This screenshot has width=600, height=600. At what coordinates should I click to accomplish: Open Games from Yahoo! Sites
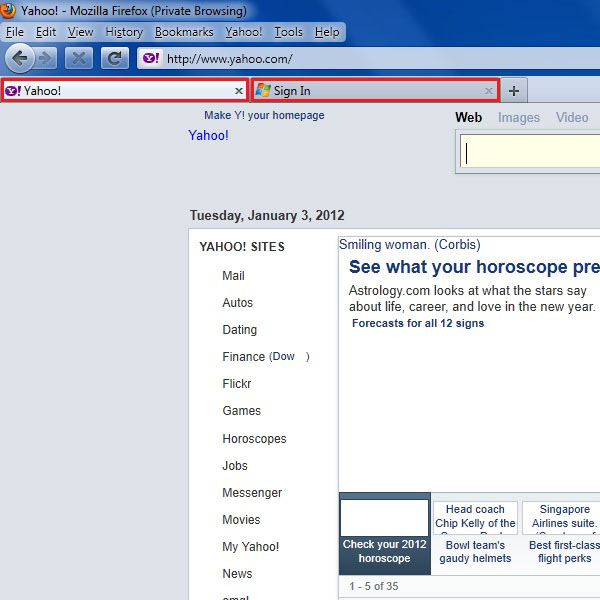(241, 411)
